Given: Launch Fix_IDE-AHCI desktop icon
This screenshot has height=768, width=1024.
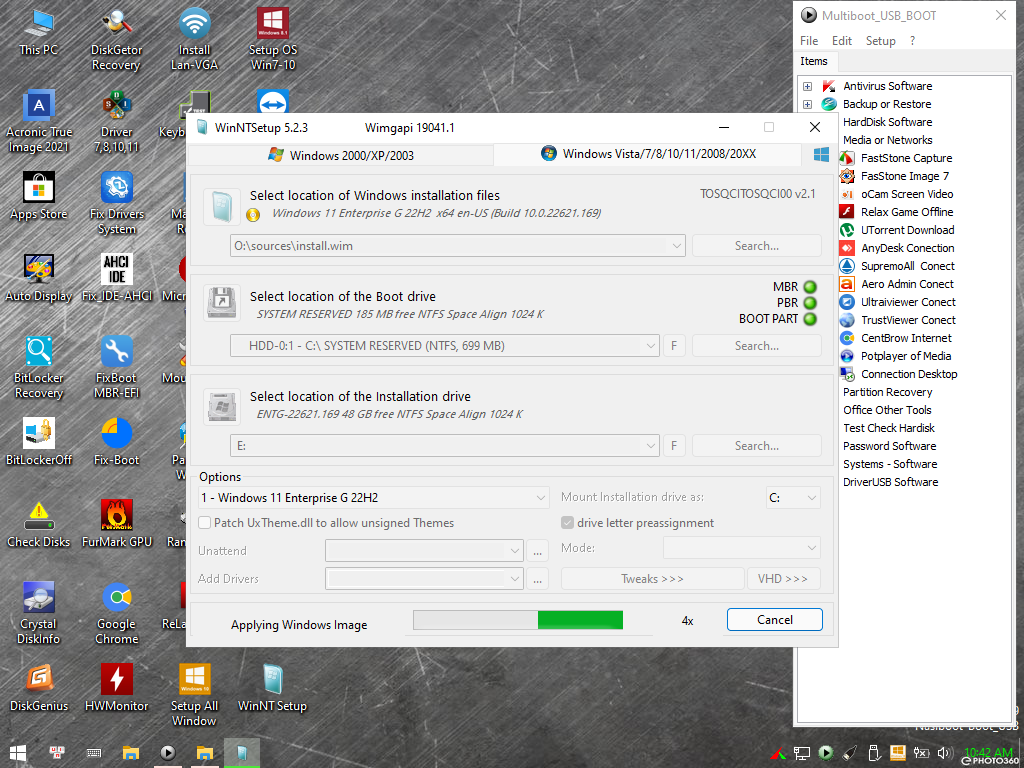Looking at the screenshot, I should [116, 278].
